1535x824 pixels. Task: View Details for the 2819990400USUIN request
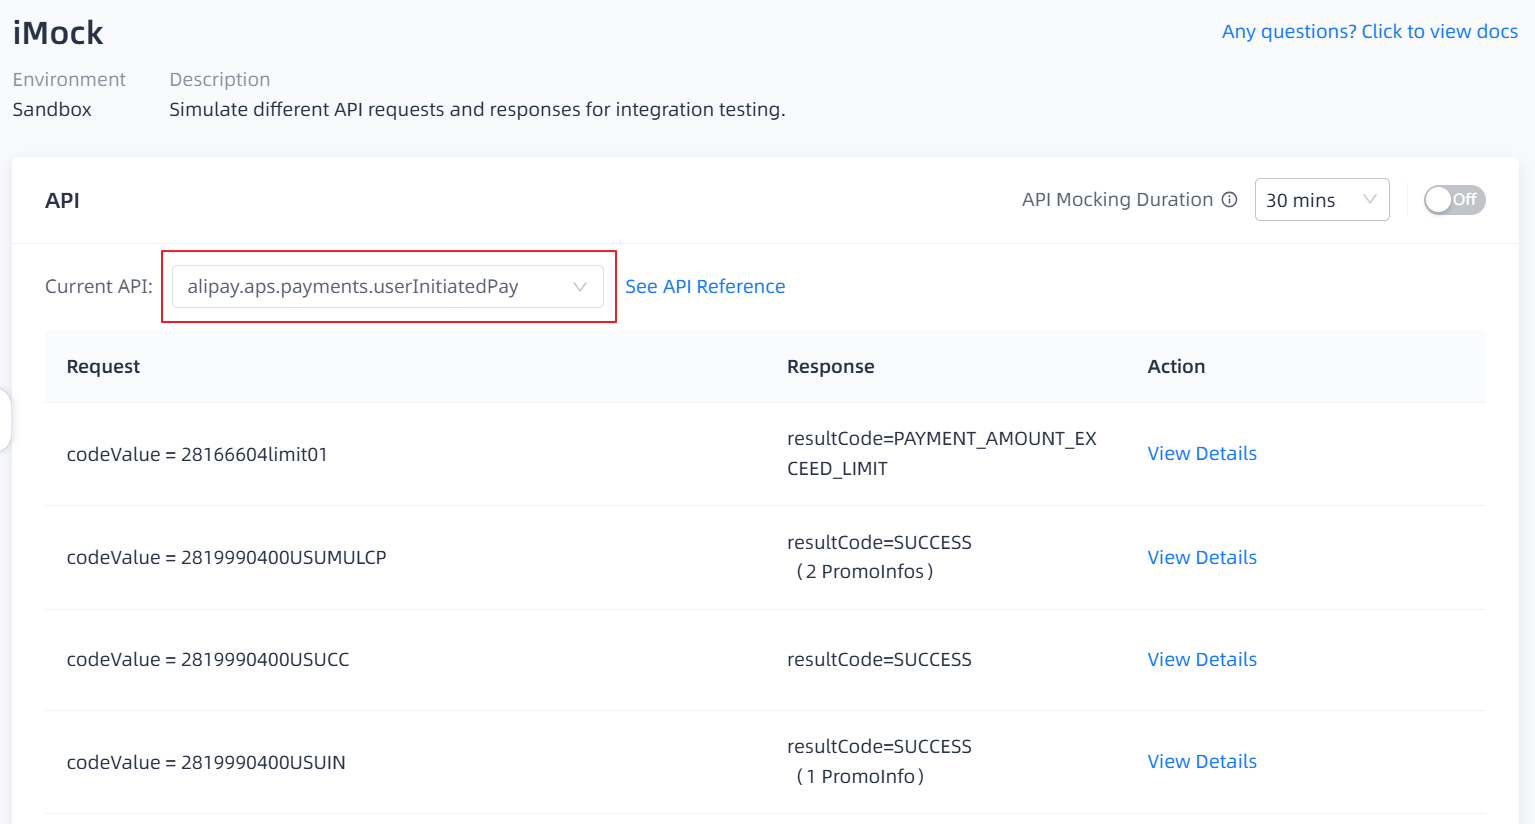(x=1201, y=762)
